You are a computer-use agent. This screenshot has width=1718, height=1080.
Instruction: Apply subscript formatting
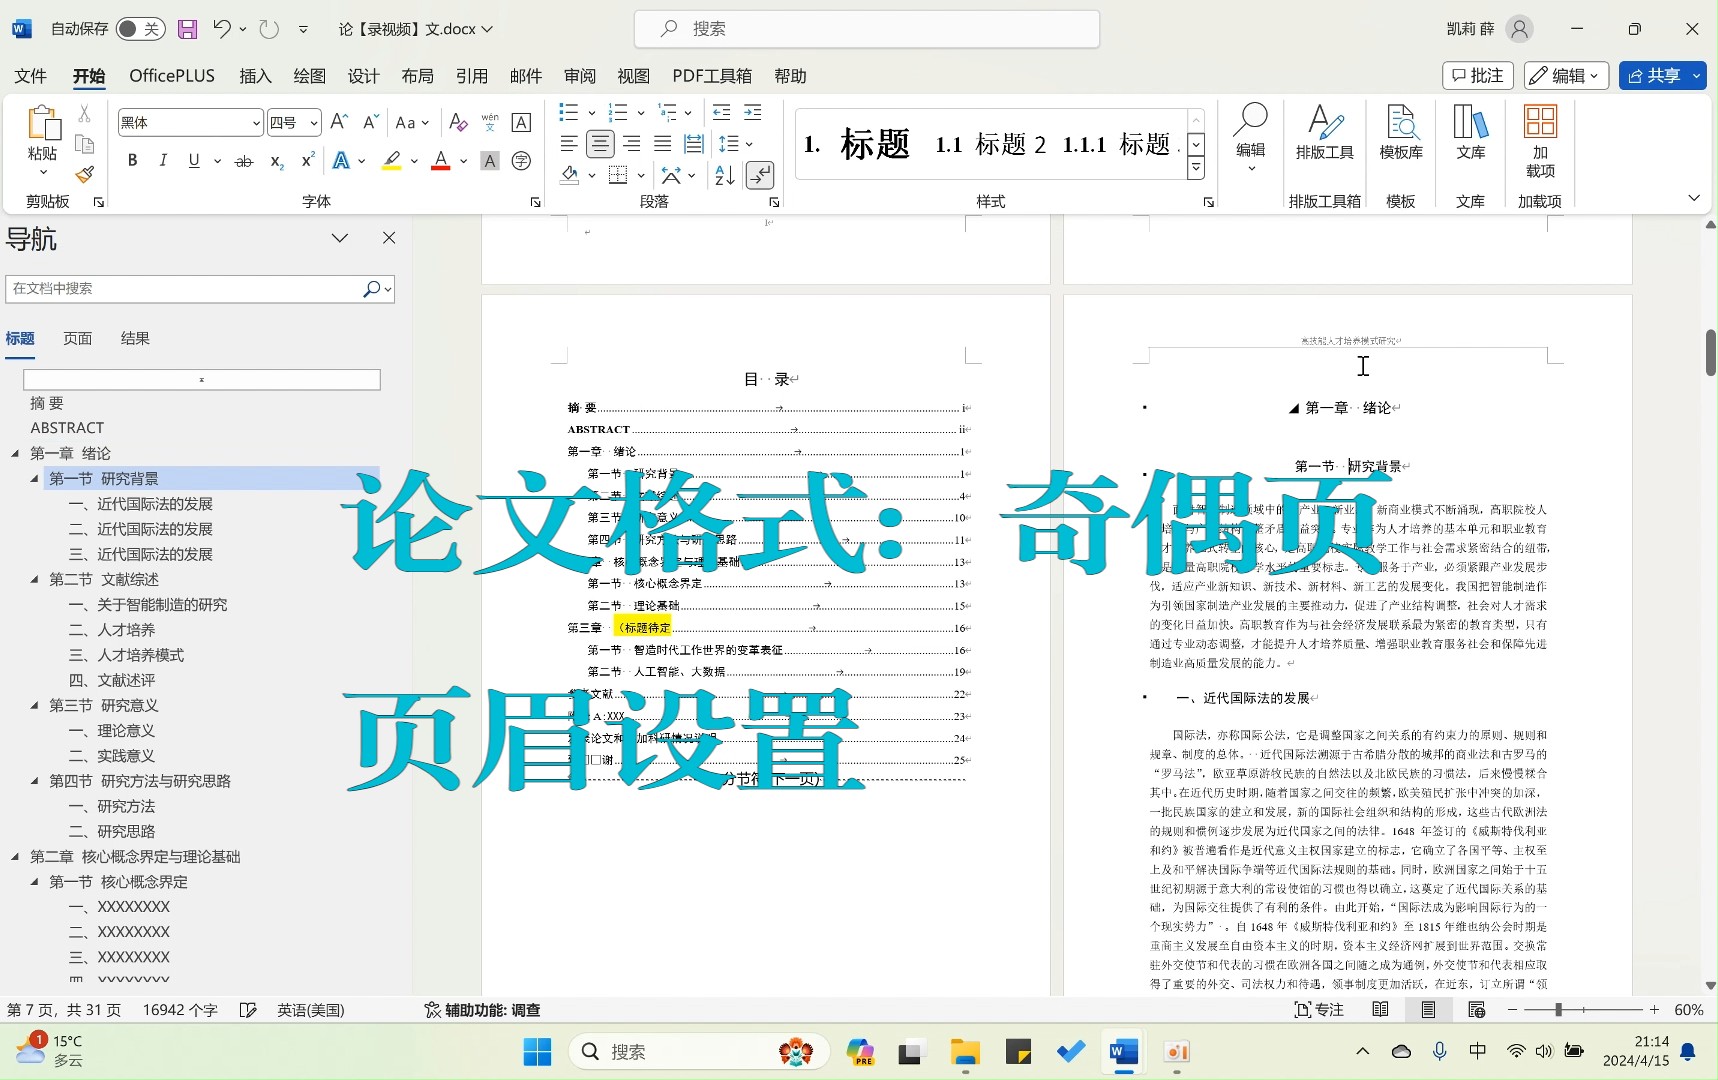click(275, 161)
